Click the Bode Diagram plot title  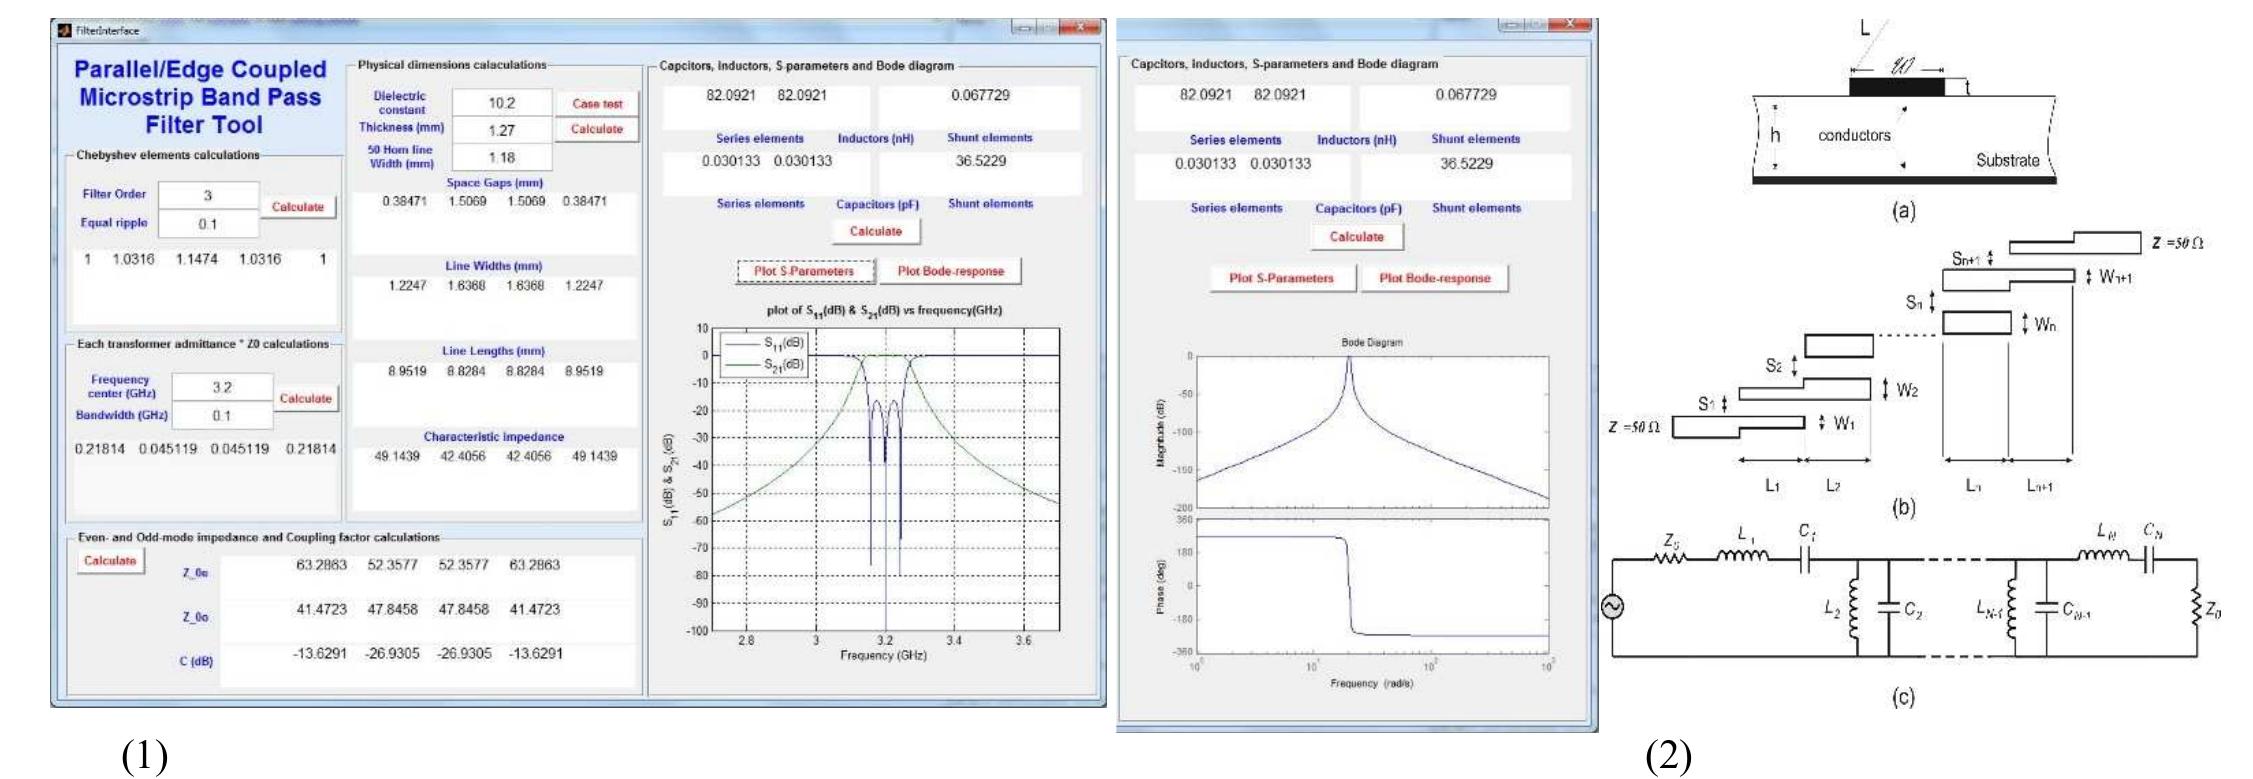(x=1371, y=342)
